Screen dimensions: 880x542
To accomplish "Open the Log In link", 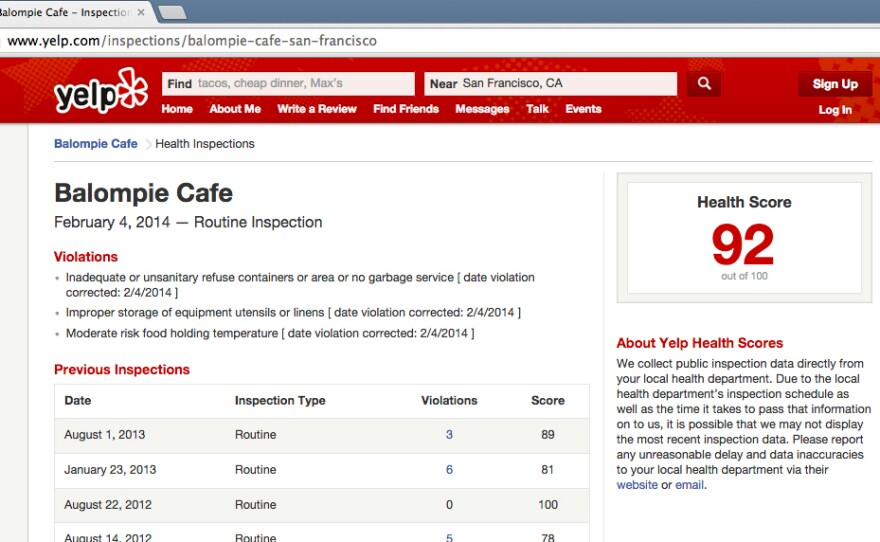I will click(x=834, y=110).
